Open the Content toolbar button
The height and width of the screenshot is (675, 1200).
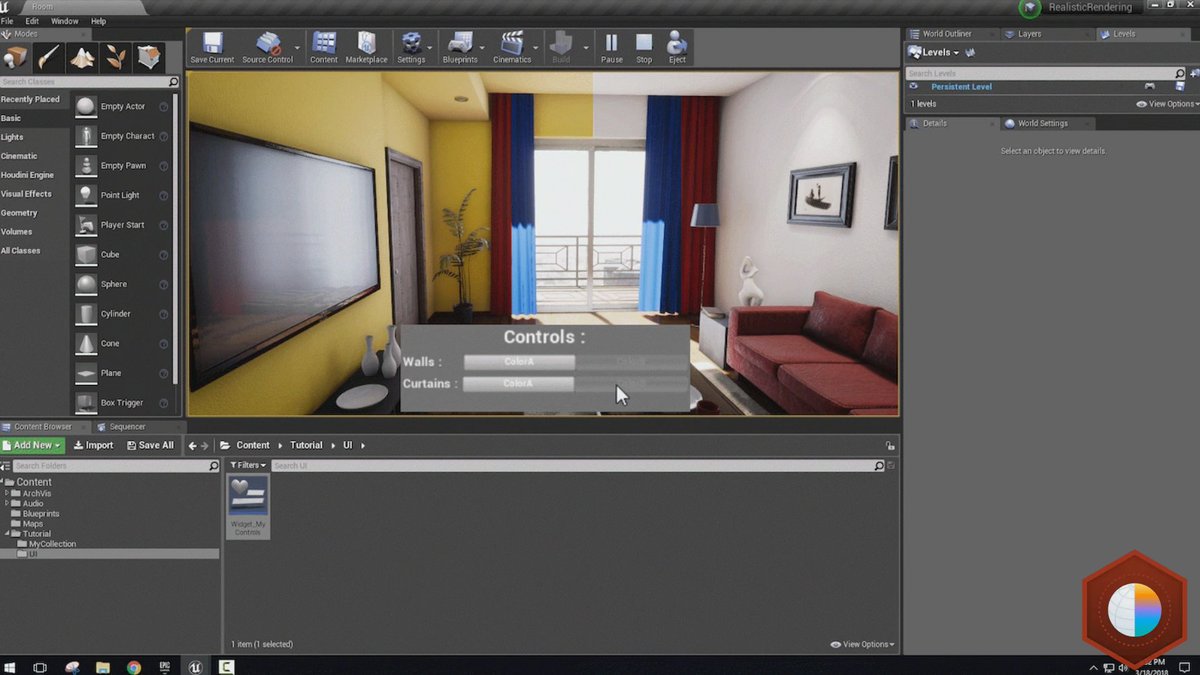324,48
